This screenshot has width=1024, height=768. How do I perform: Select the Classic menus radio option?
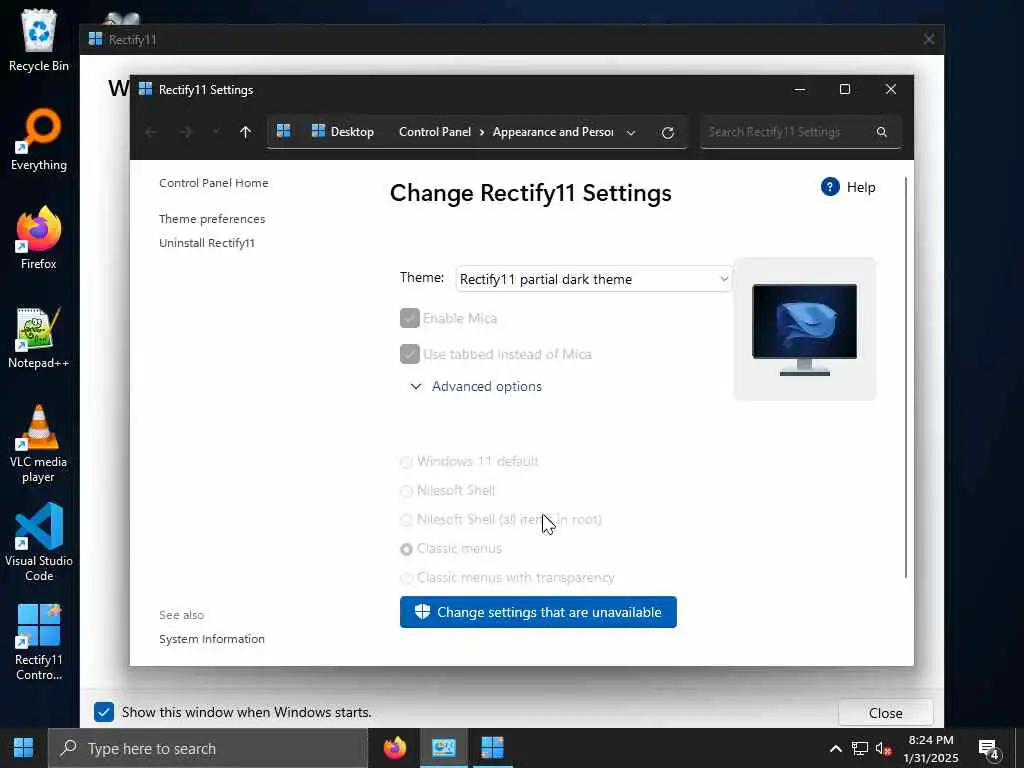pyautogui.click(x=406, y=549)
